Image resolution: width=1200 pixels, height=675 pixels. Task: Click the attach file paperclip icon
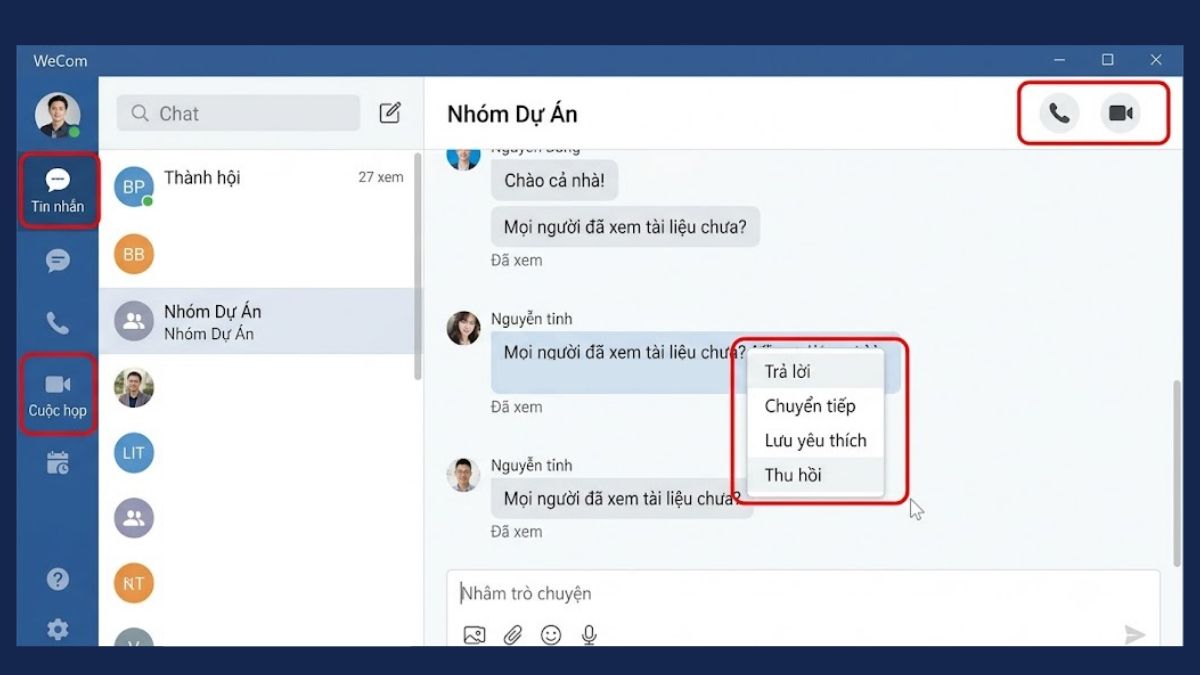513,635
